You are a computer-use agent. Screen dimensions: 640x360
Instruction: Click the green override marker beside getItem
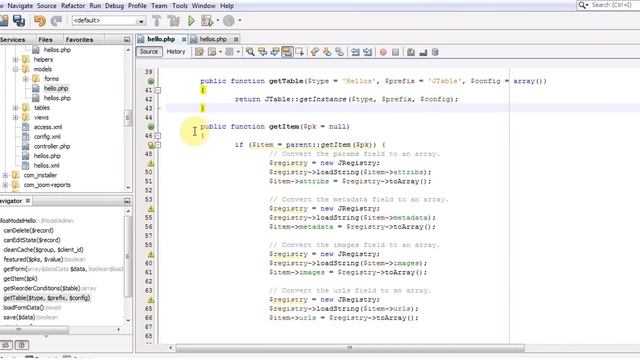coord(151,127)
